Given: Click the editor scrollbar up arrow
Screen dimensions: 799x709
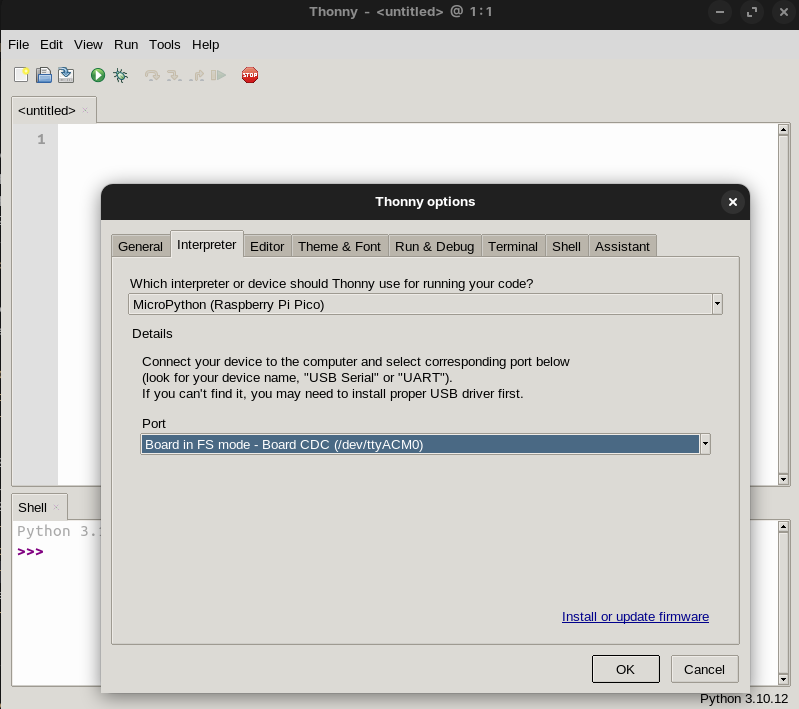Looking at the screenshot, I should click(784, 129).
